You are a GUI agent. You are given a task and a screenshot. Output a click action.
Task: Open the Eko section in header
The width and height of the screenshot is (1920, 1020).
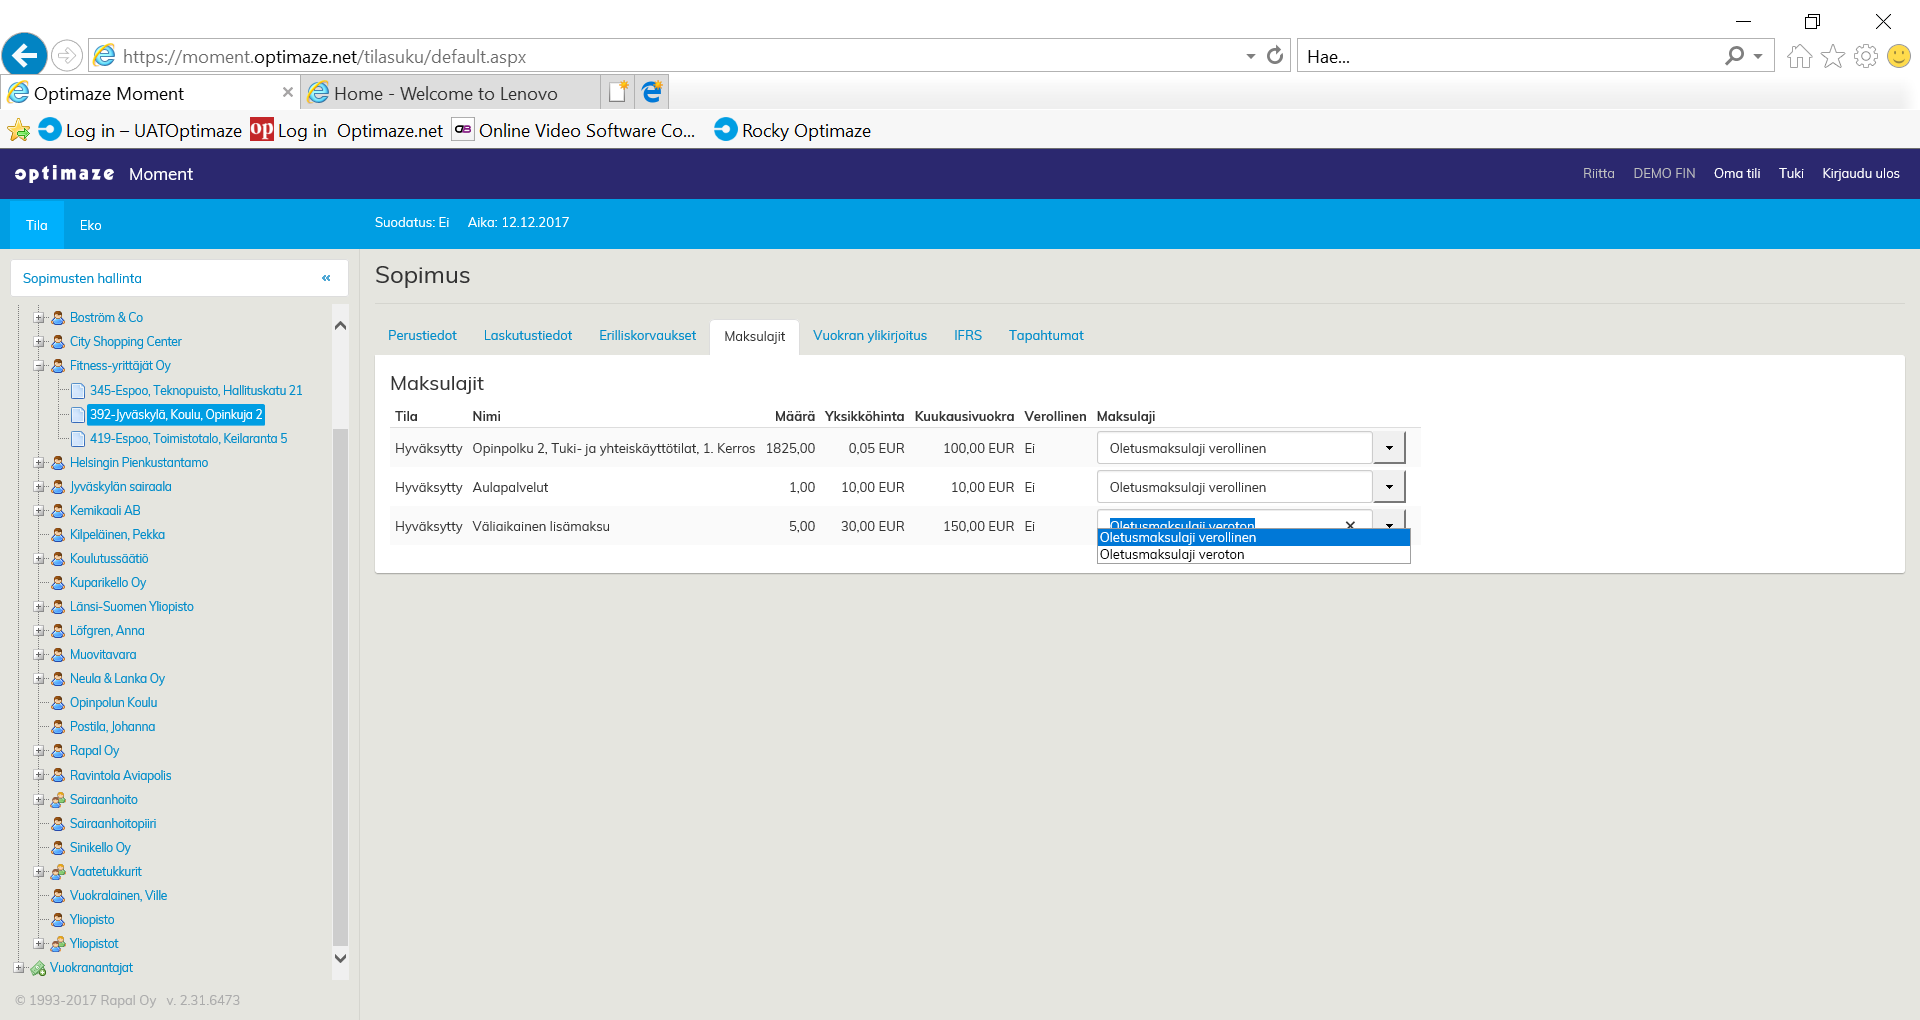pyautogui.click(x=90, y=225)
